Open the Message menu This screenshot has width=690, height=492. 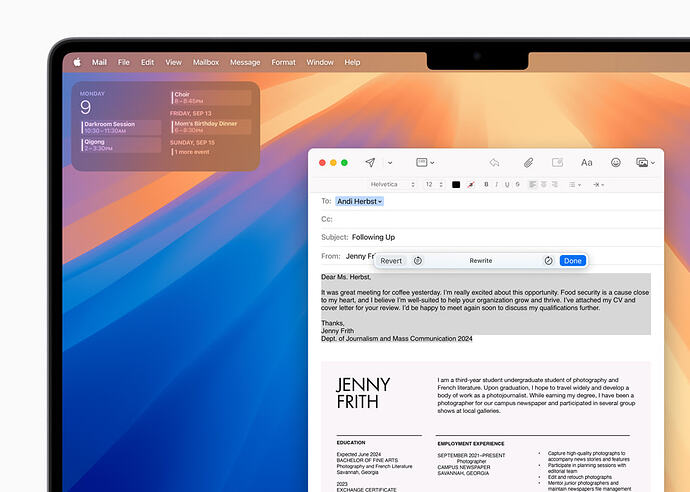point(245,62)
